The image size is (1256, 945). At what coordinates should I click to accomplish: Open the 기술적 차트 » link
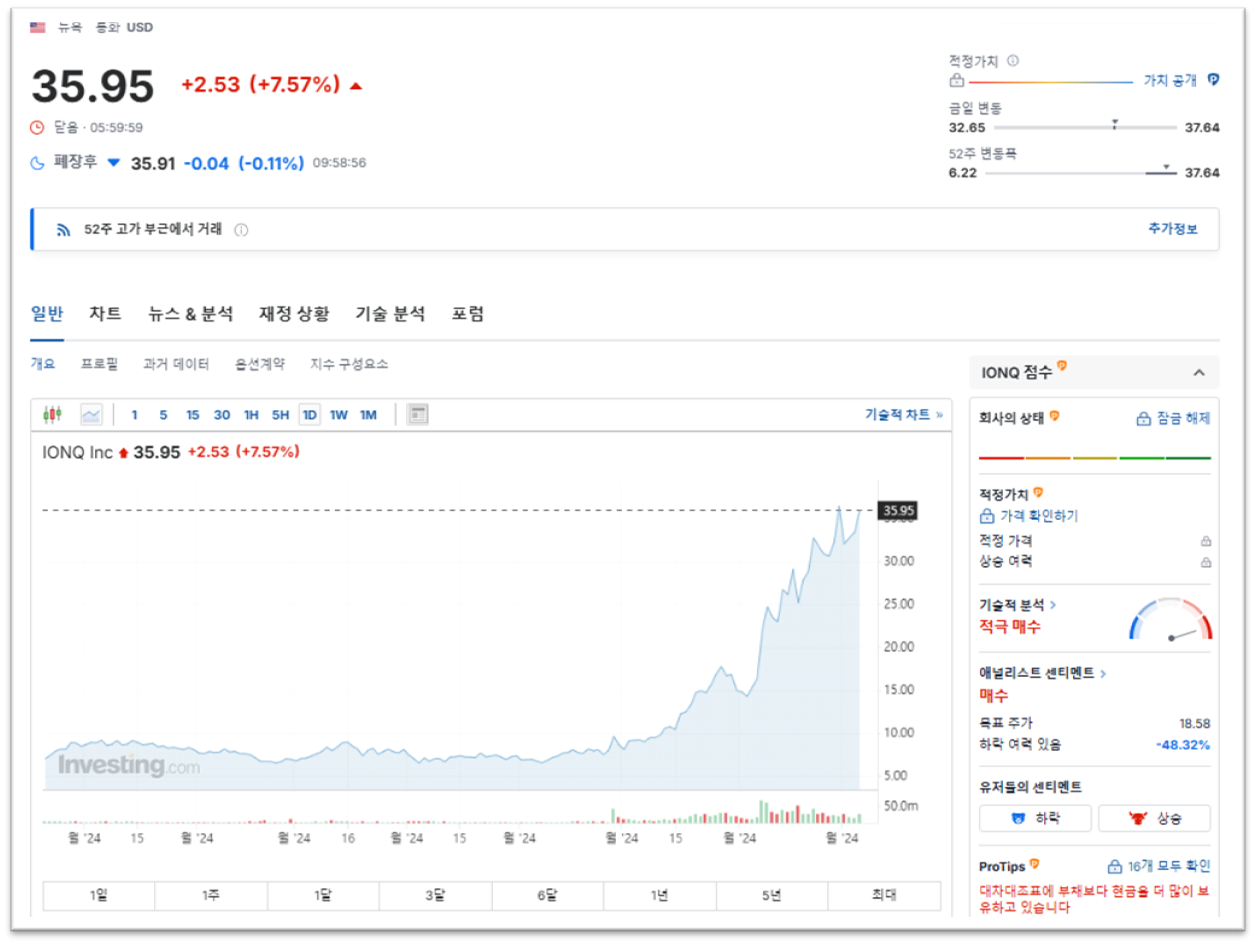coord(905,414)
